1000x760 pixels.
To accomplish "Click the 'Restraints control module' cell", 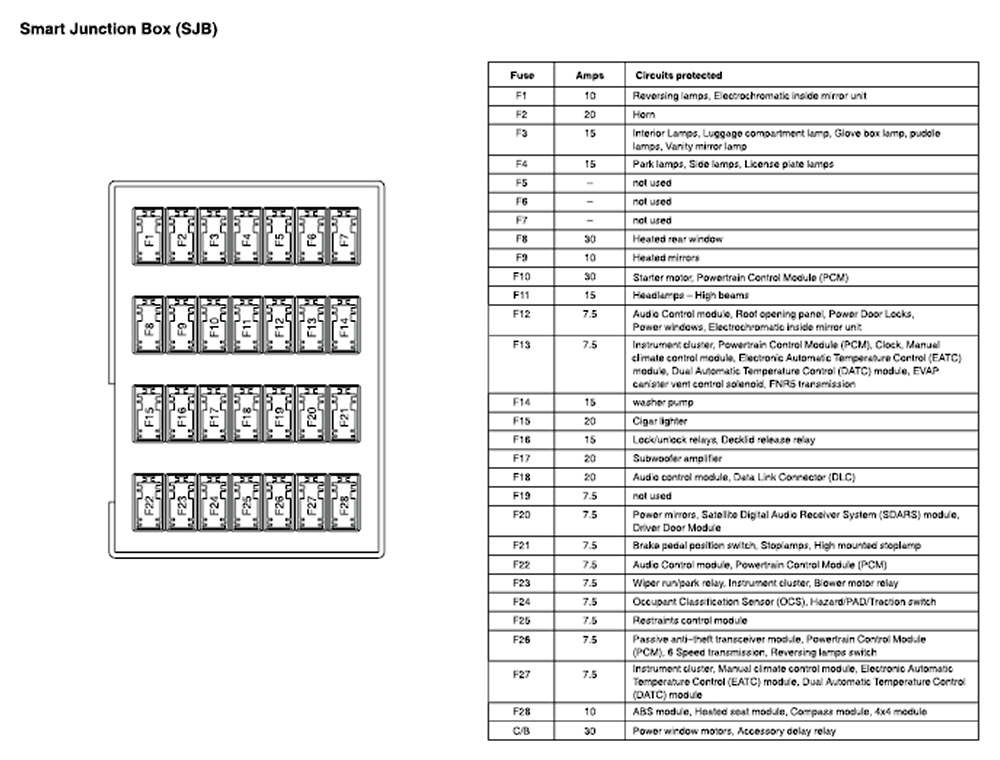I will click(802, 621).
